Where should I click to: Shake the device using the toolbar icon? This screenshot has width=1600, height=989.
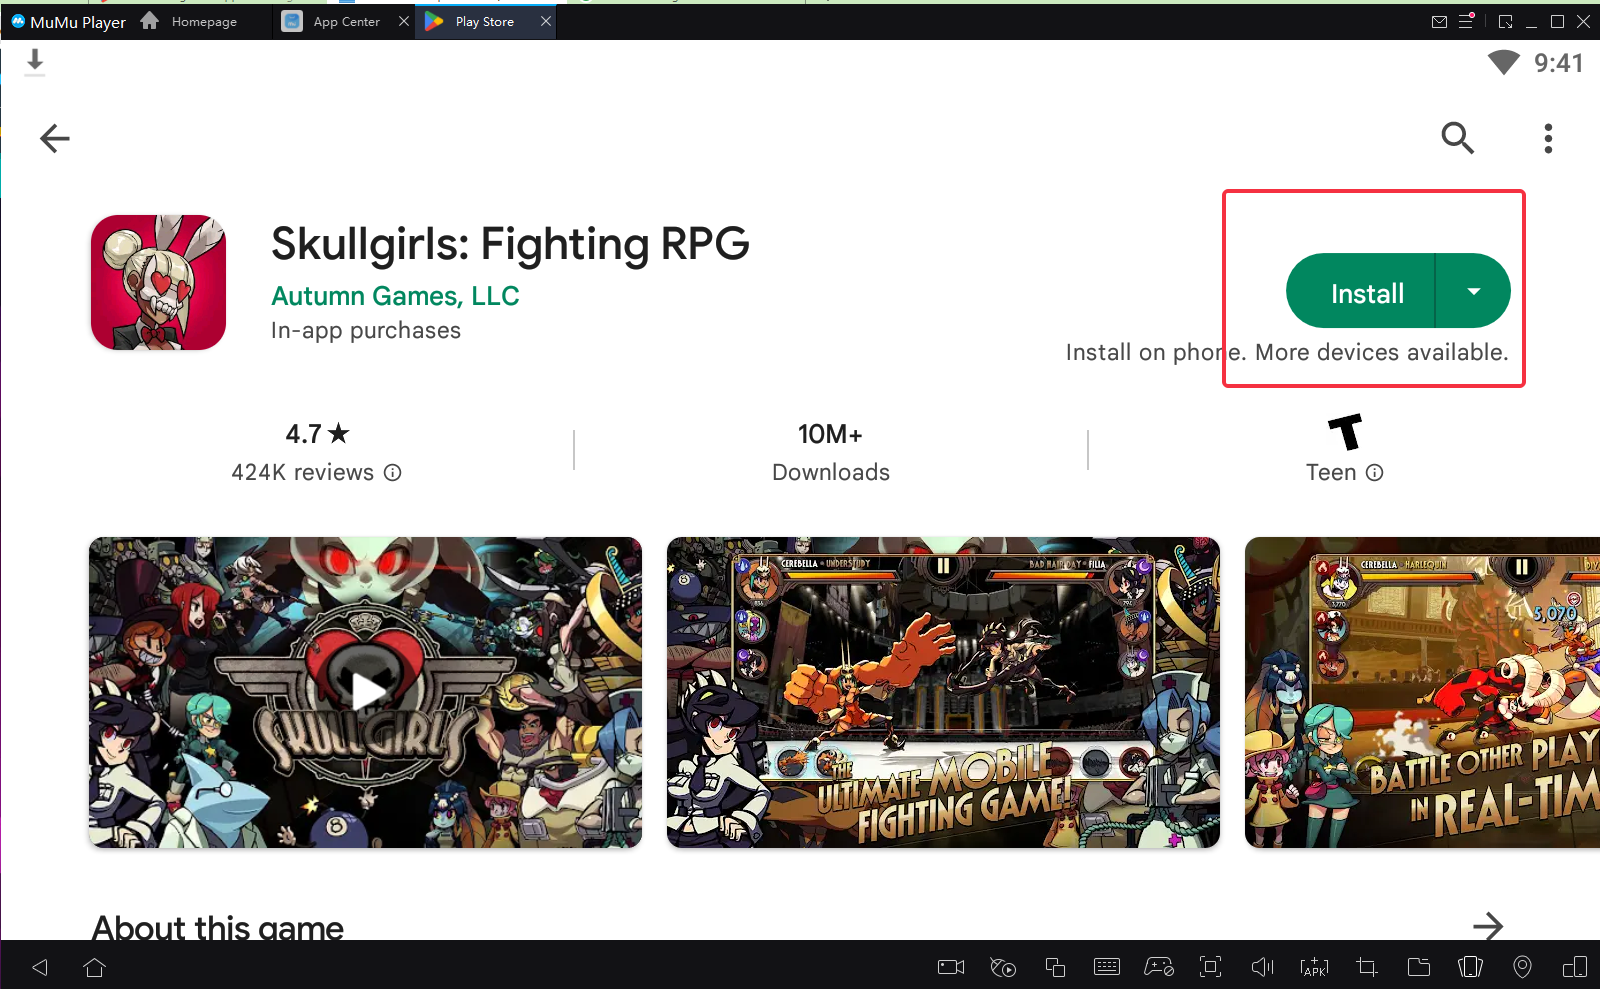point(1471,967)
